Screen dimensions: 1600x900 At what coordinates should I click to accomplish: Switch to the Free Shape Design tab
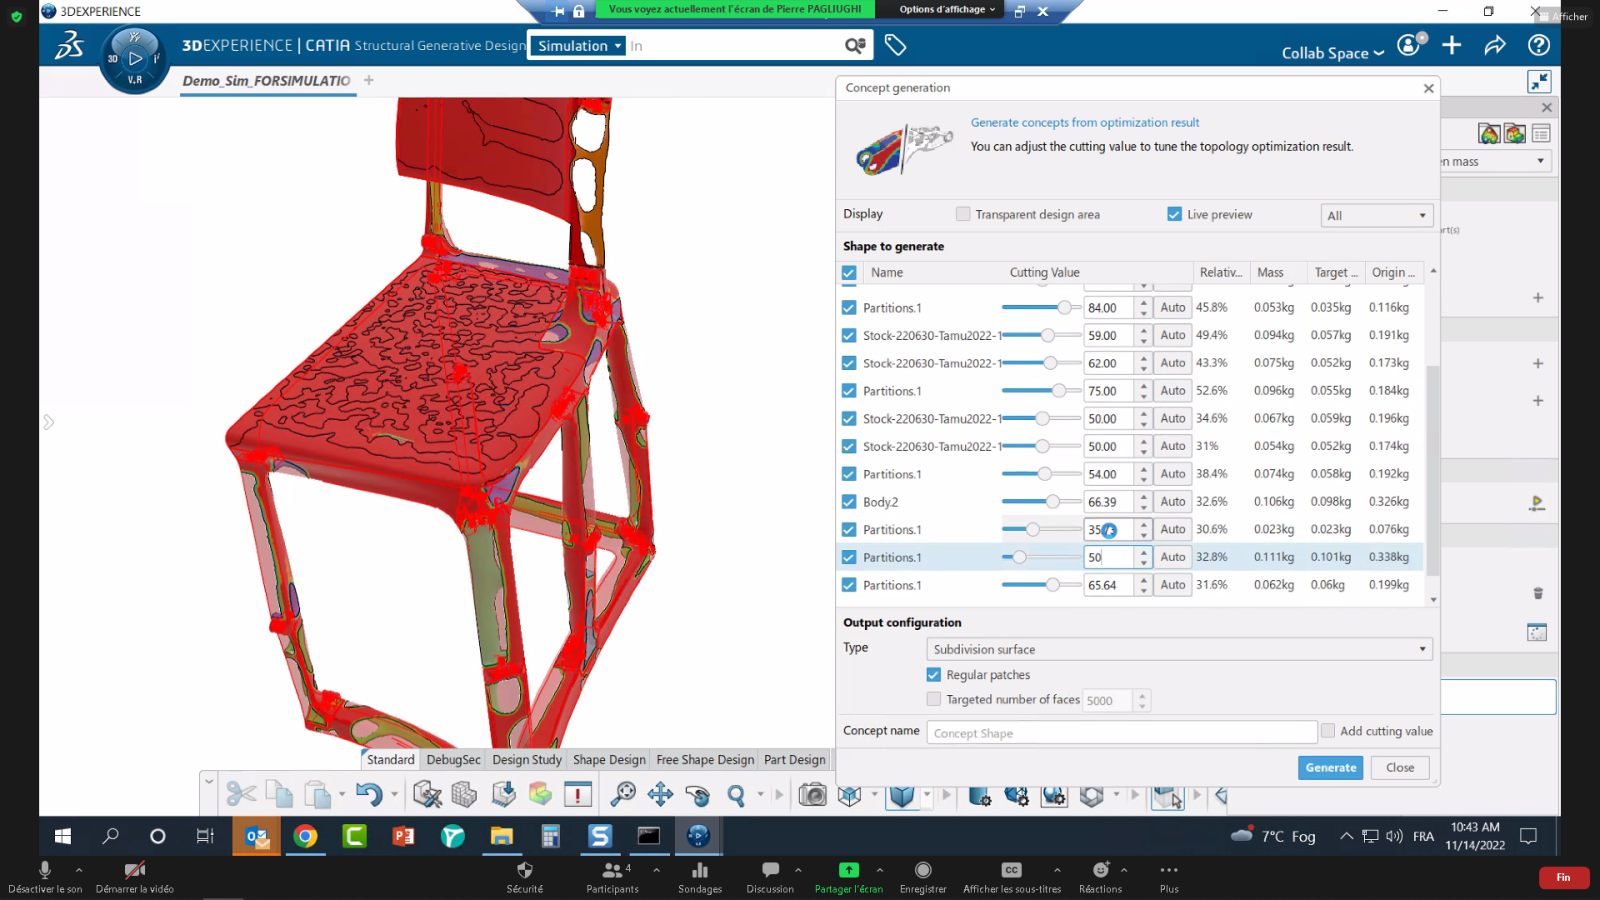[705, 760]
